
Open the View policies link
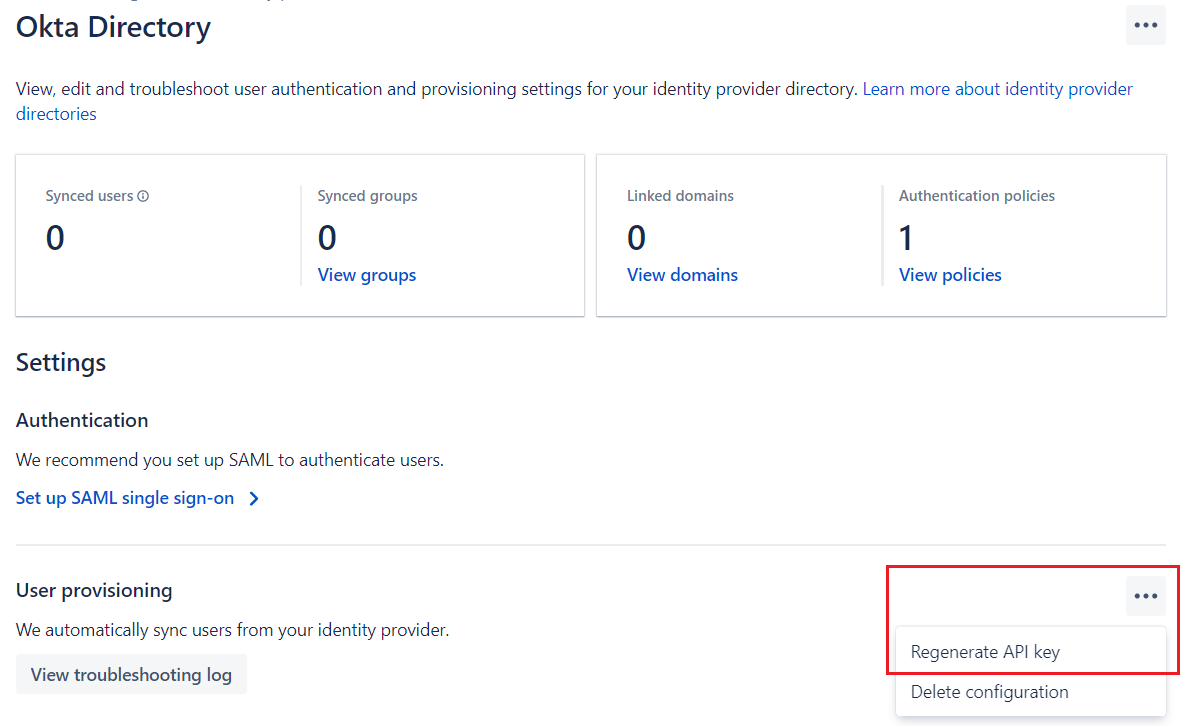[949, 275]
